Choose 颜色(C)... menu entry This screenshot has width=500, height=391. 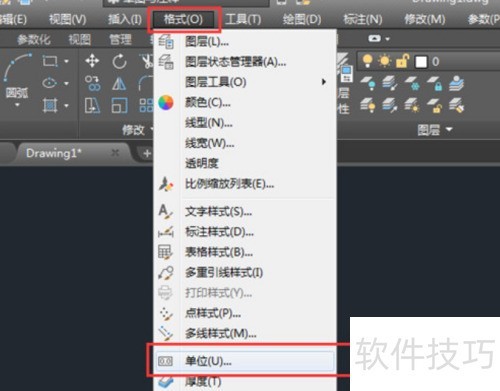245,103
